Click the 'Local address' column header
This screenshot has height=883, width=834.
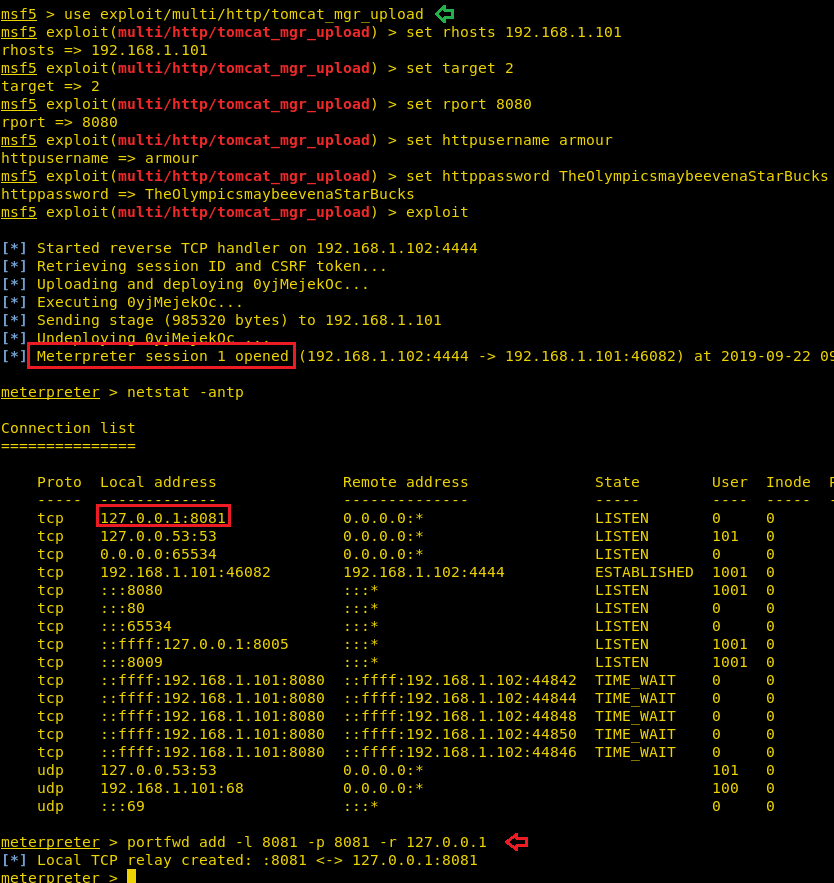(158, 483)
